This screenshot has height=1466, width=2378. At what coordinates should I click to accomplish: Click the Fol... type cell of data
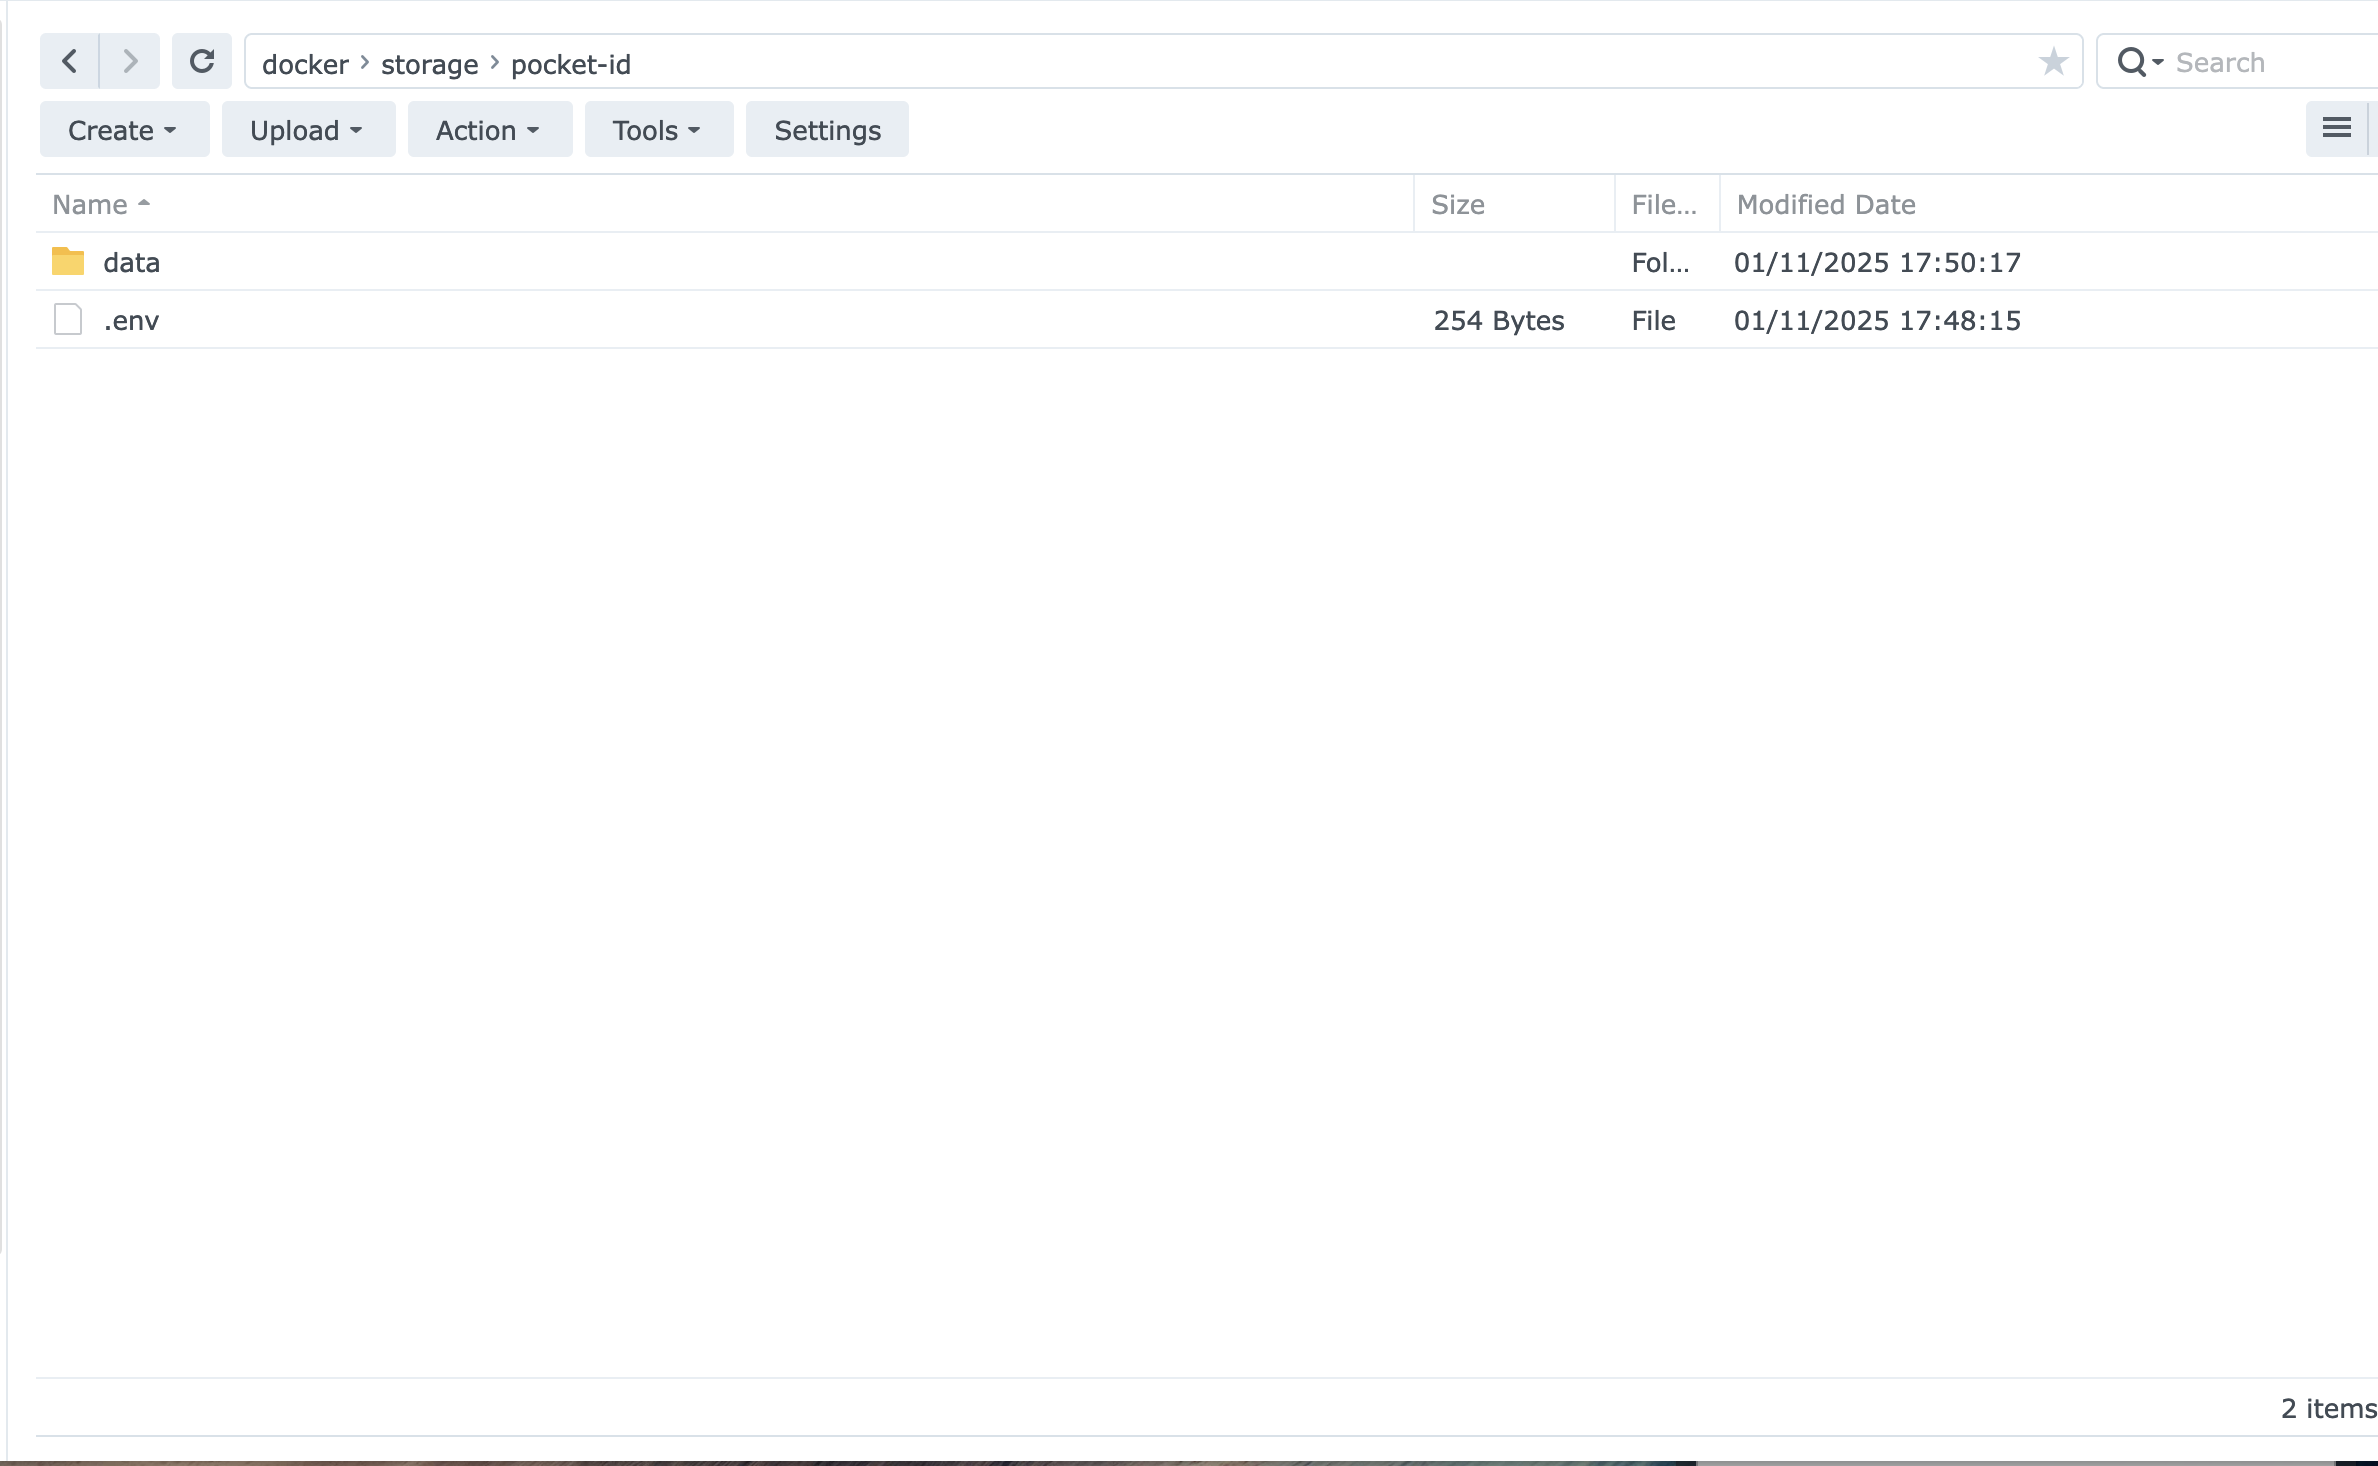click(x=1660, y=262)
